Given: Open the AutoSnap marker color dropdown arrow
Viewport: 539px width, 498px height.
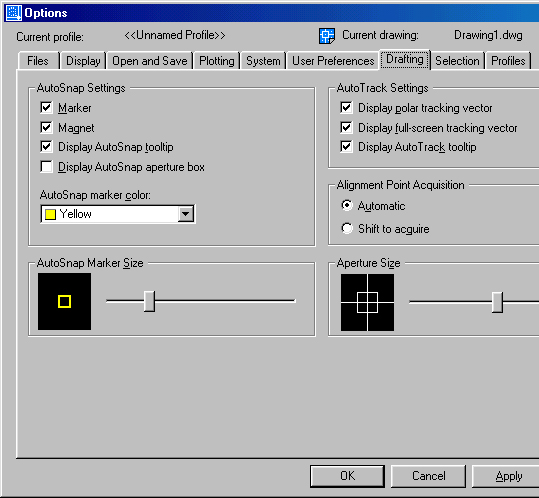Looking at the screenshot, I should [x=186, y=214].
